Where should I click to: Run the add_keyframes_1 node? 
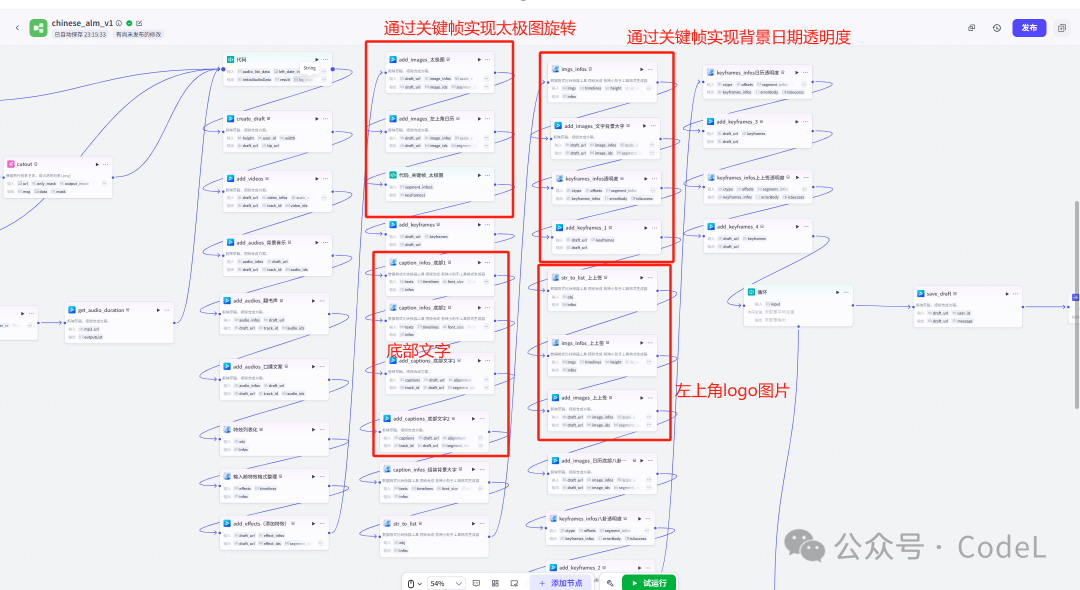click(x=645, y=228)
